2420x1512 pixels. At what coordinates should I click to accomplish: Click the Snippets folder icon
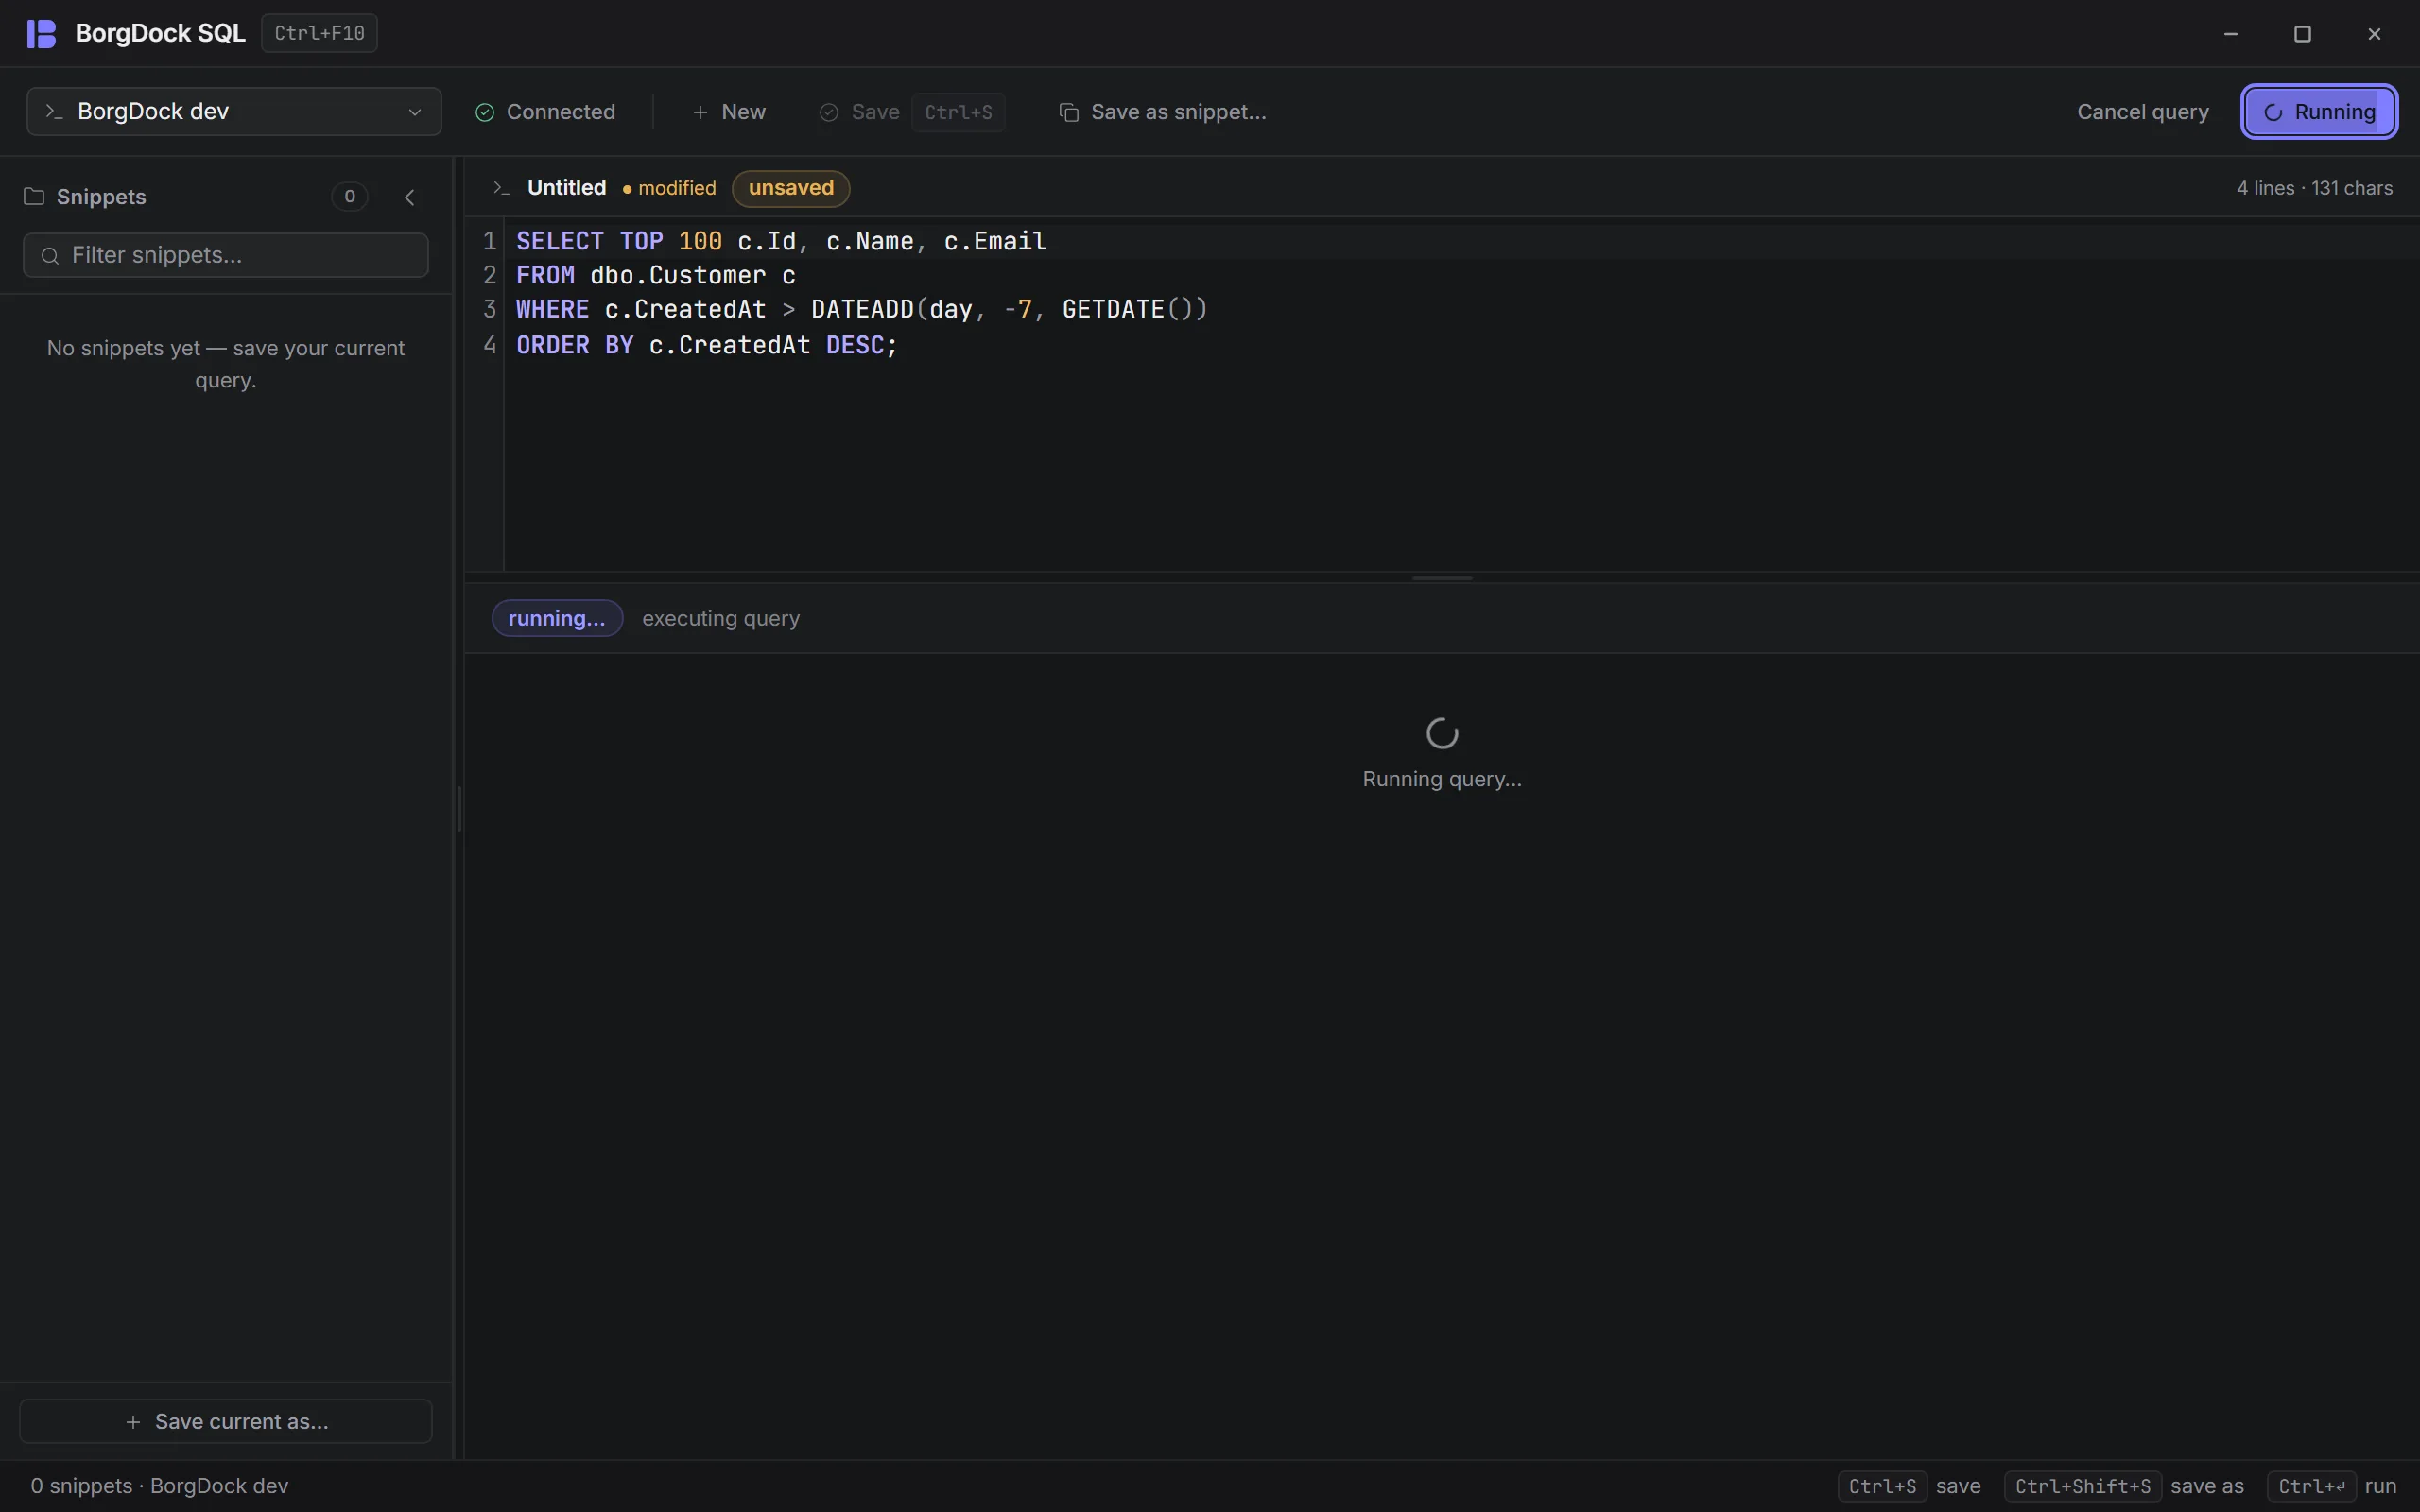point(34,196)
